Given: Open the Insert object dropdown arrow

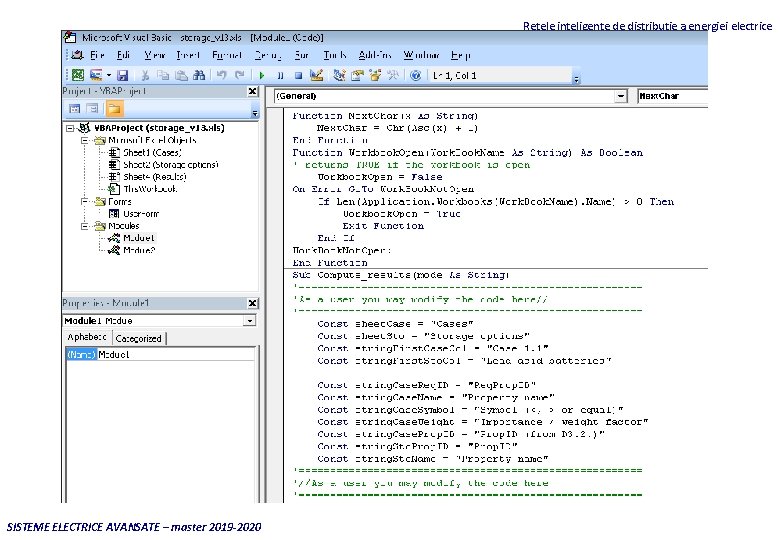Looking at the screenshot, I should (x=108, y=76).
